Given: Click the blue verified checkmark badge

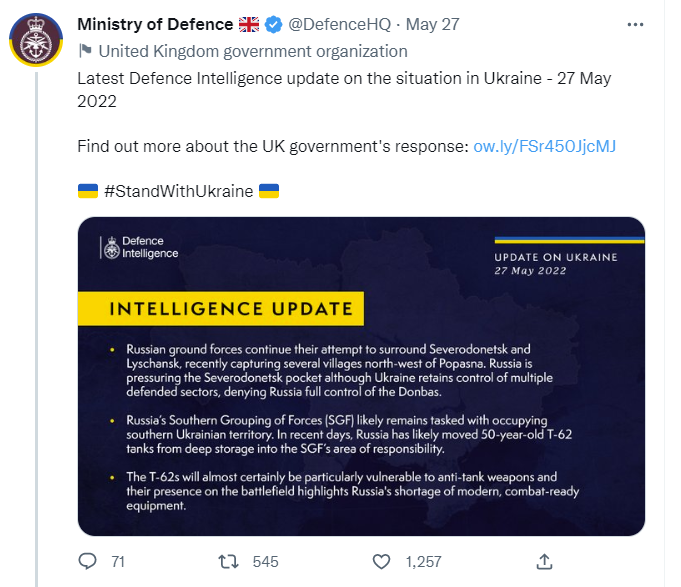Looking at the screenshot, I should click(275, 24).
